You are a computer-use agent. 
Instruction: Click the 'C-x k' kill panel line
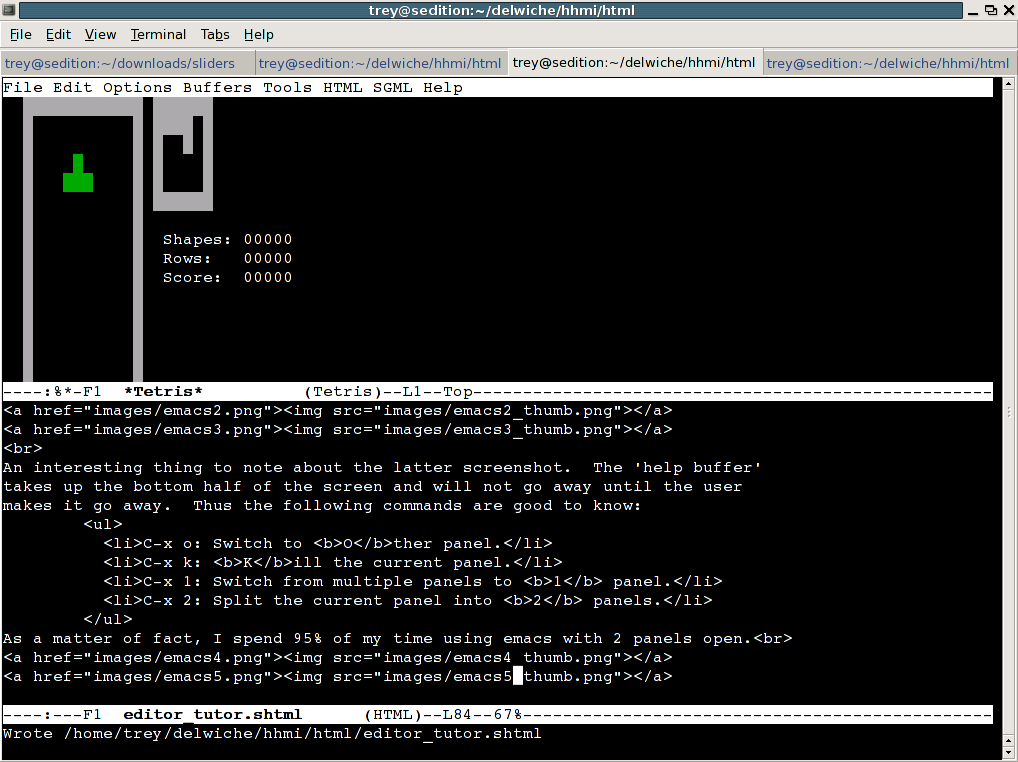333,563
